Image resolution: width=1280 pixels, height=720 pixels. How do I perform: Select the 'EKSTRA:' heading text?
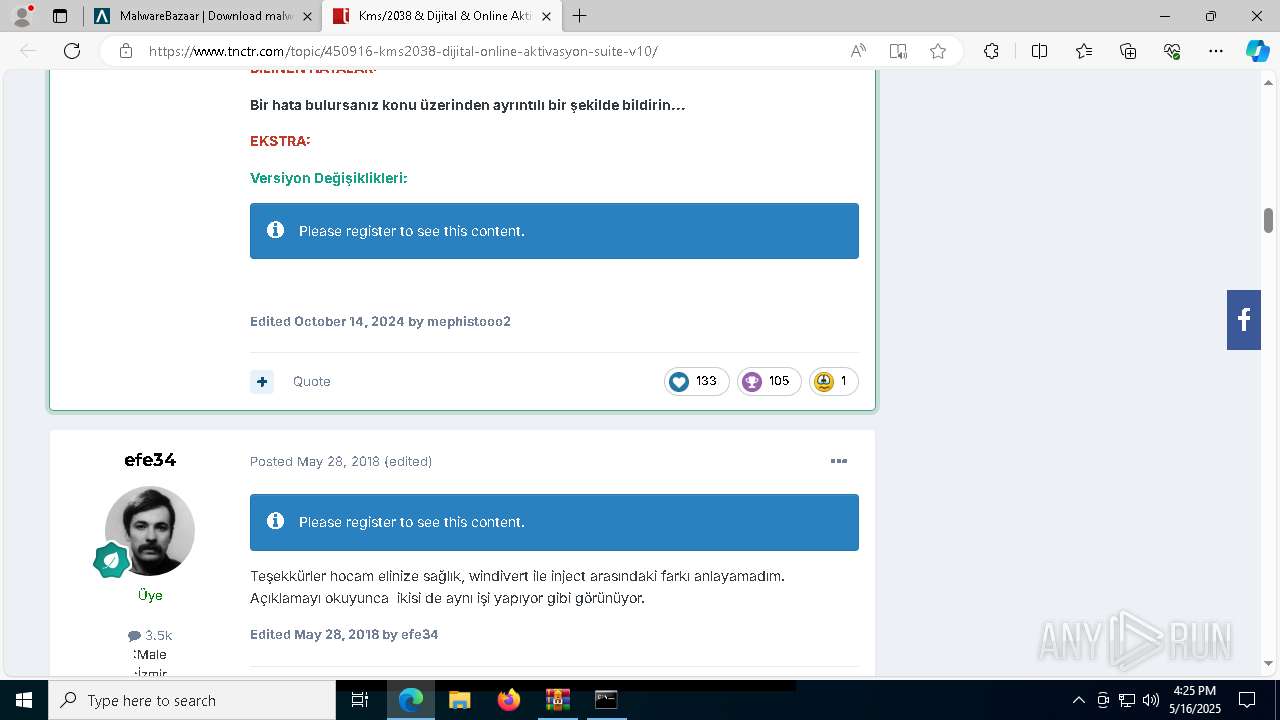pyautogui.click(x=280, y=141)
